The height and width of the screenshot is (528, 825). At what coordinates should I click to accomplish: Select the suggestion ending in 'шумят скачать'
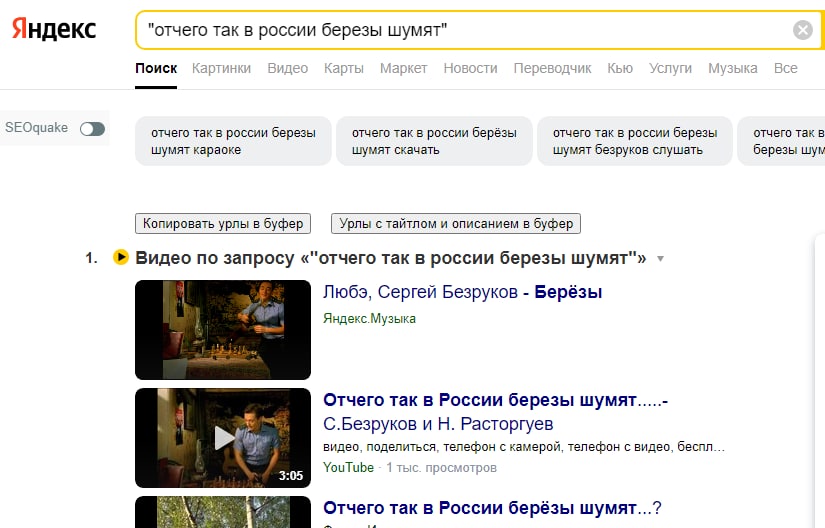point(434,141)
